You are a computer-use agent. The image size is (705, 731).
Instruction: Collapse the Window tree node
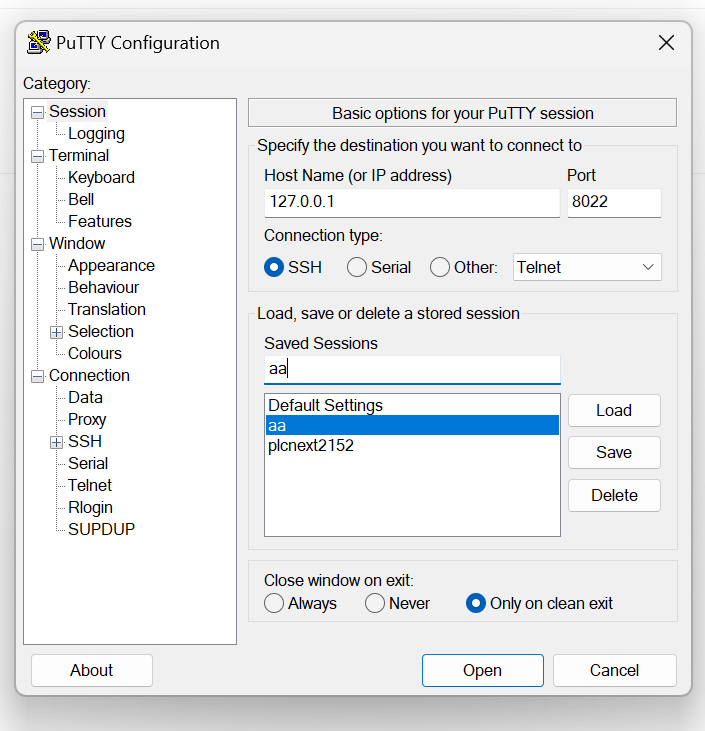click(37, 244)
